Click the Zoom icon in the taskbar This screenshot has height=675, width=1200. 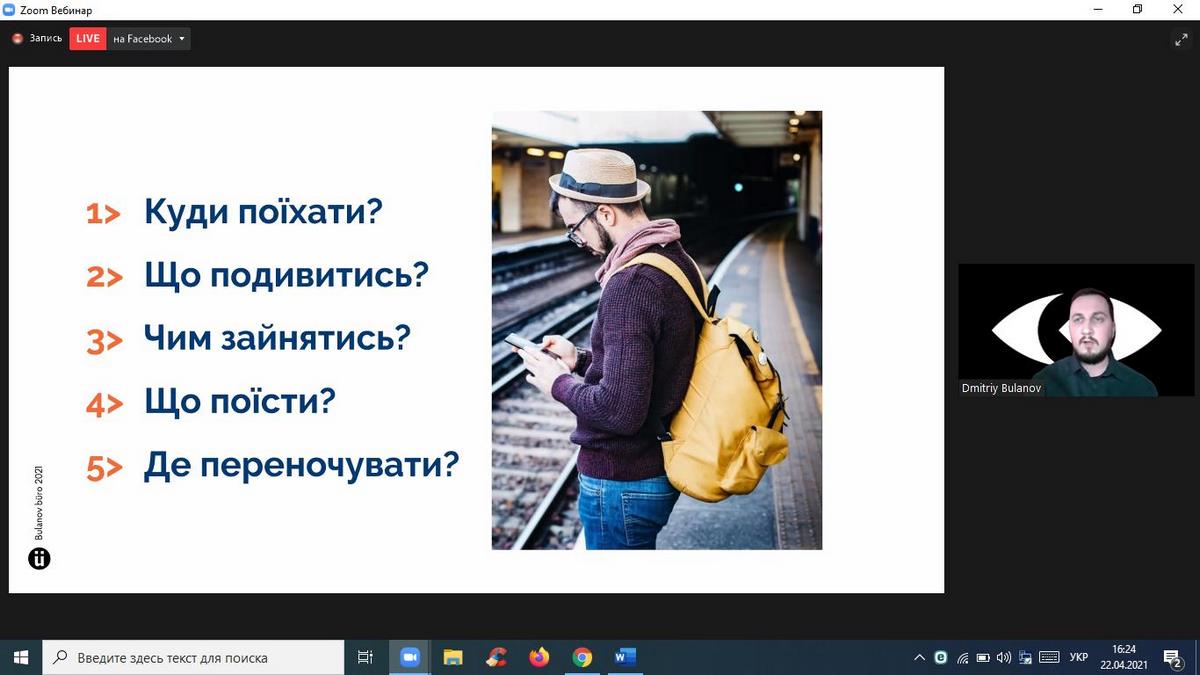(x=409, y=657)
